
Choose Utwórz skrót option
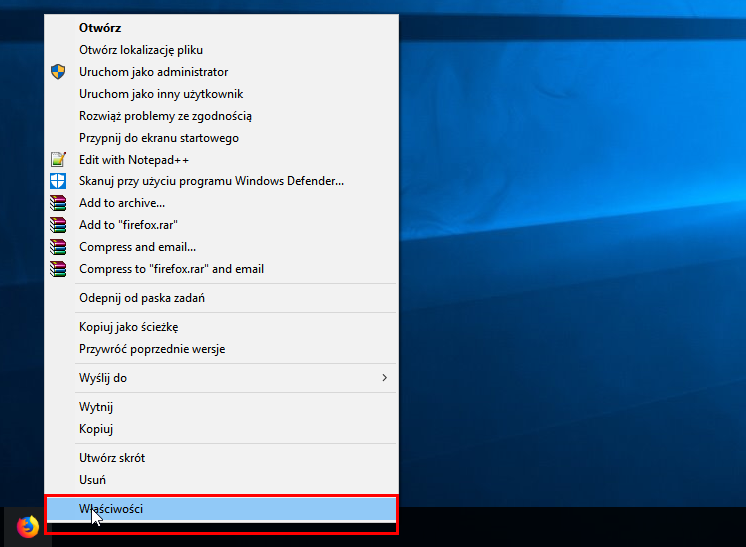pos(221,458)
